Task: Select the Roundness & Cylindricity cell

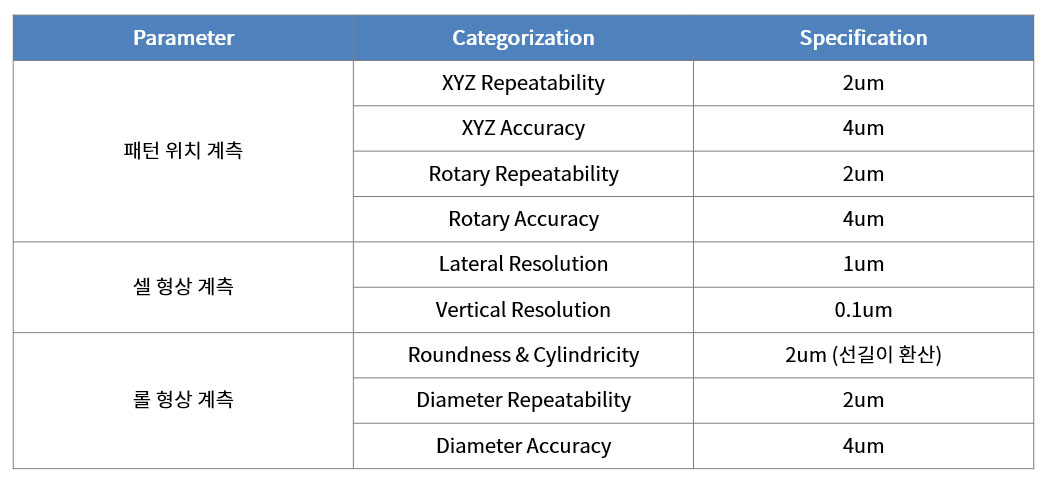Action: 523,355
